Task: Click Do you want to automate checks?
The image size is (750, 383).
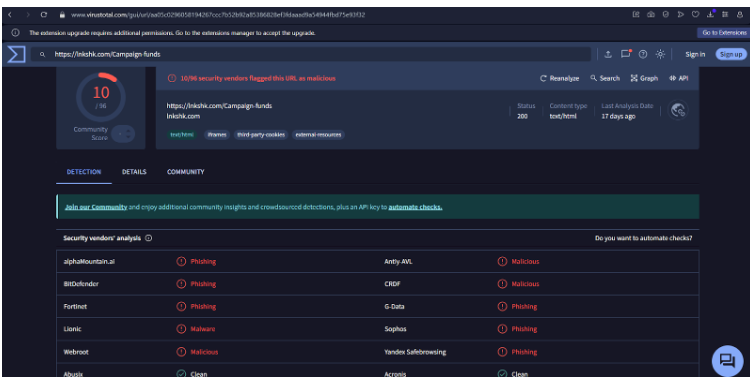Action: click(643, 238)
